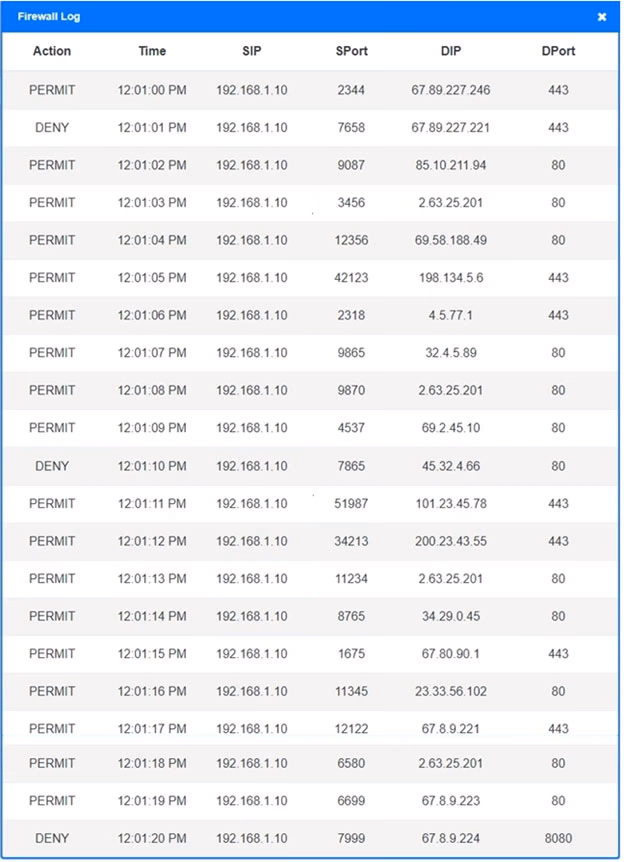Click destination IP 23.33.56.102
The image size is (624, 862).
(x=450, y=691)
